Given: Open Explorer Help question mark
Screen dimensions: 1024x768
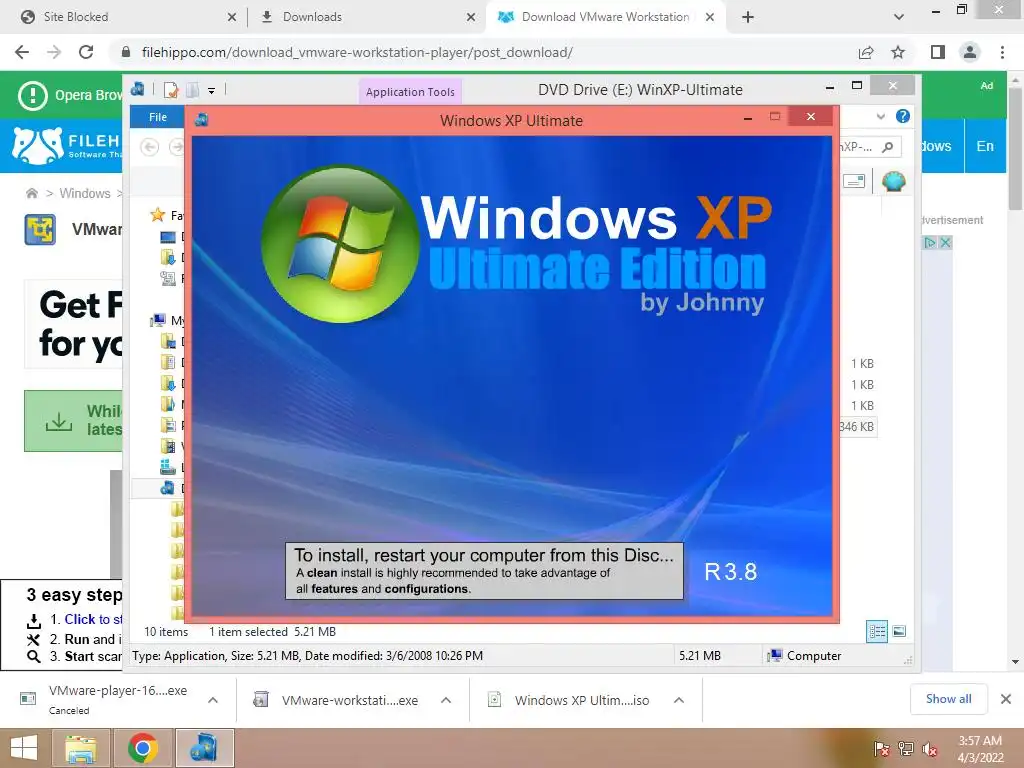Looking at the screenshot, I should pyautogui.click(x=903, y=116).
